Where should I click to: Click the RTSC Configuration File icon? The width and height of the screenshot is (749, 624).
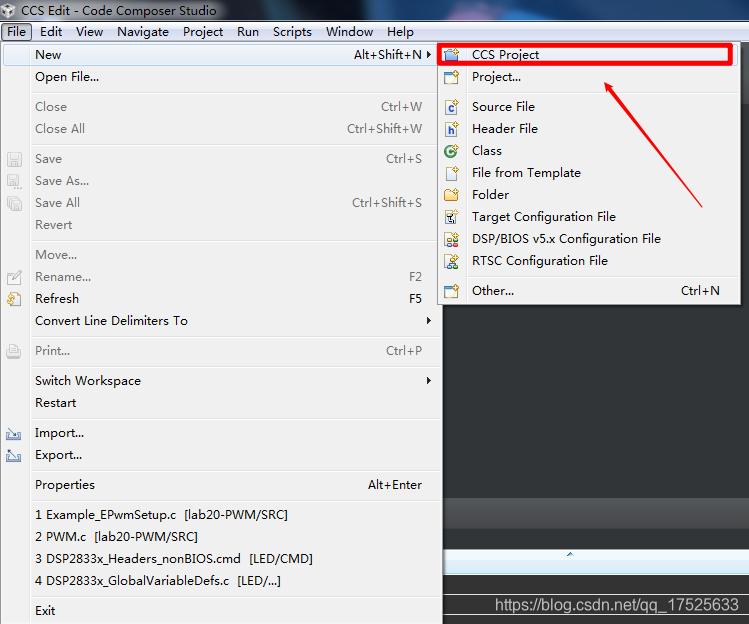point(451,261)
